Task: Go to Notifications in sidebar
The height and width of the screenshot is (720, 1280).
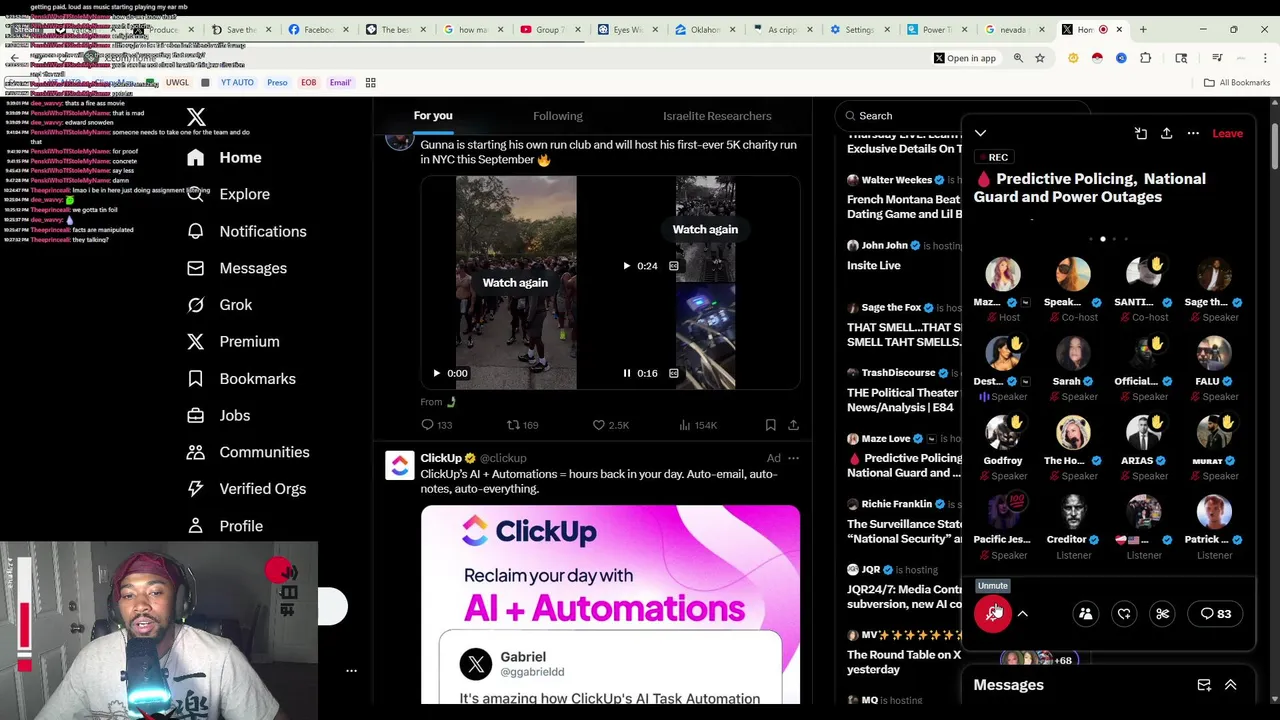Action: [247, 231]
